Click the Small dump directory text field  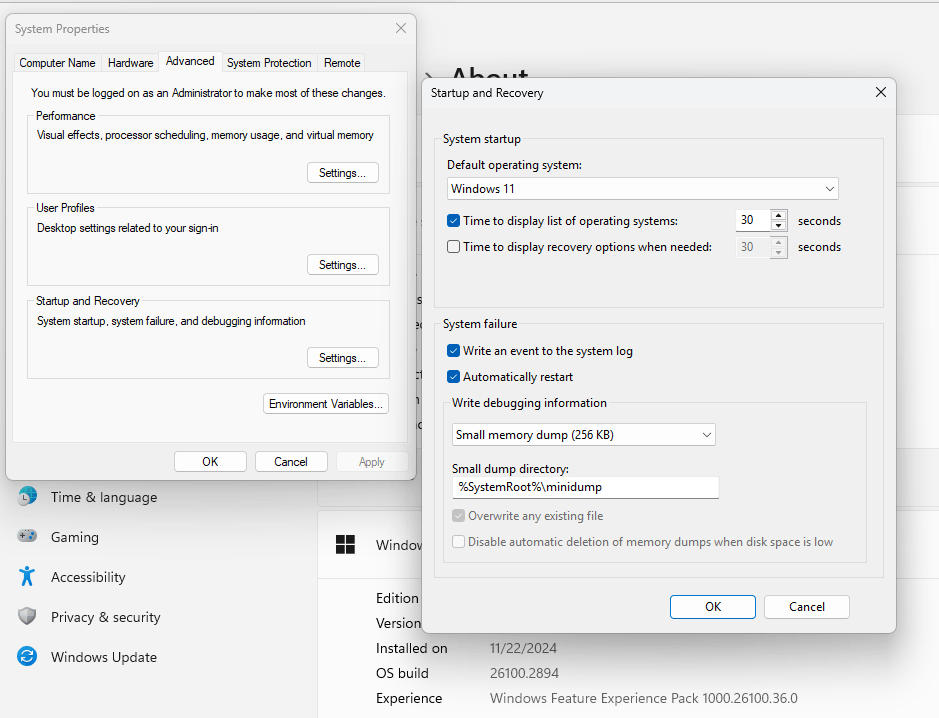tap(585, 487)
